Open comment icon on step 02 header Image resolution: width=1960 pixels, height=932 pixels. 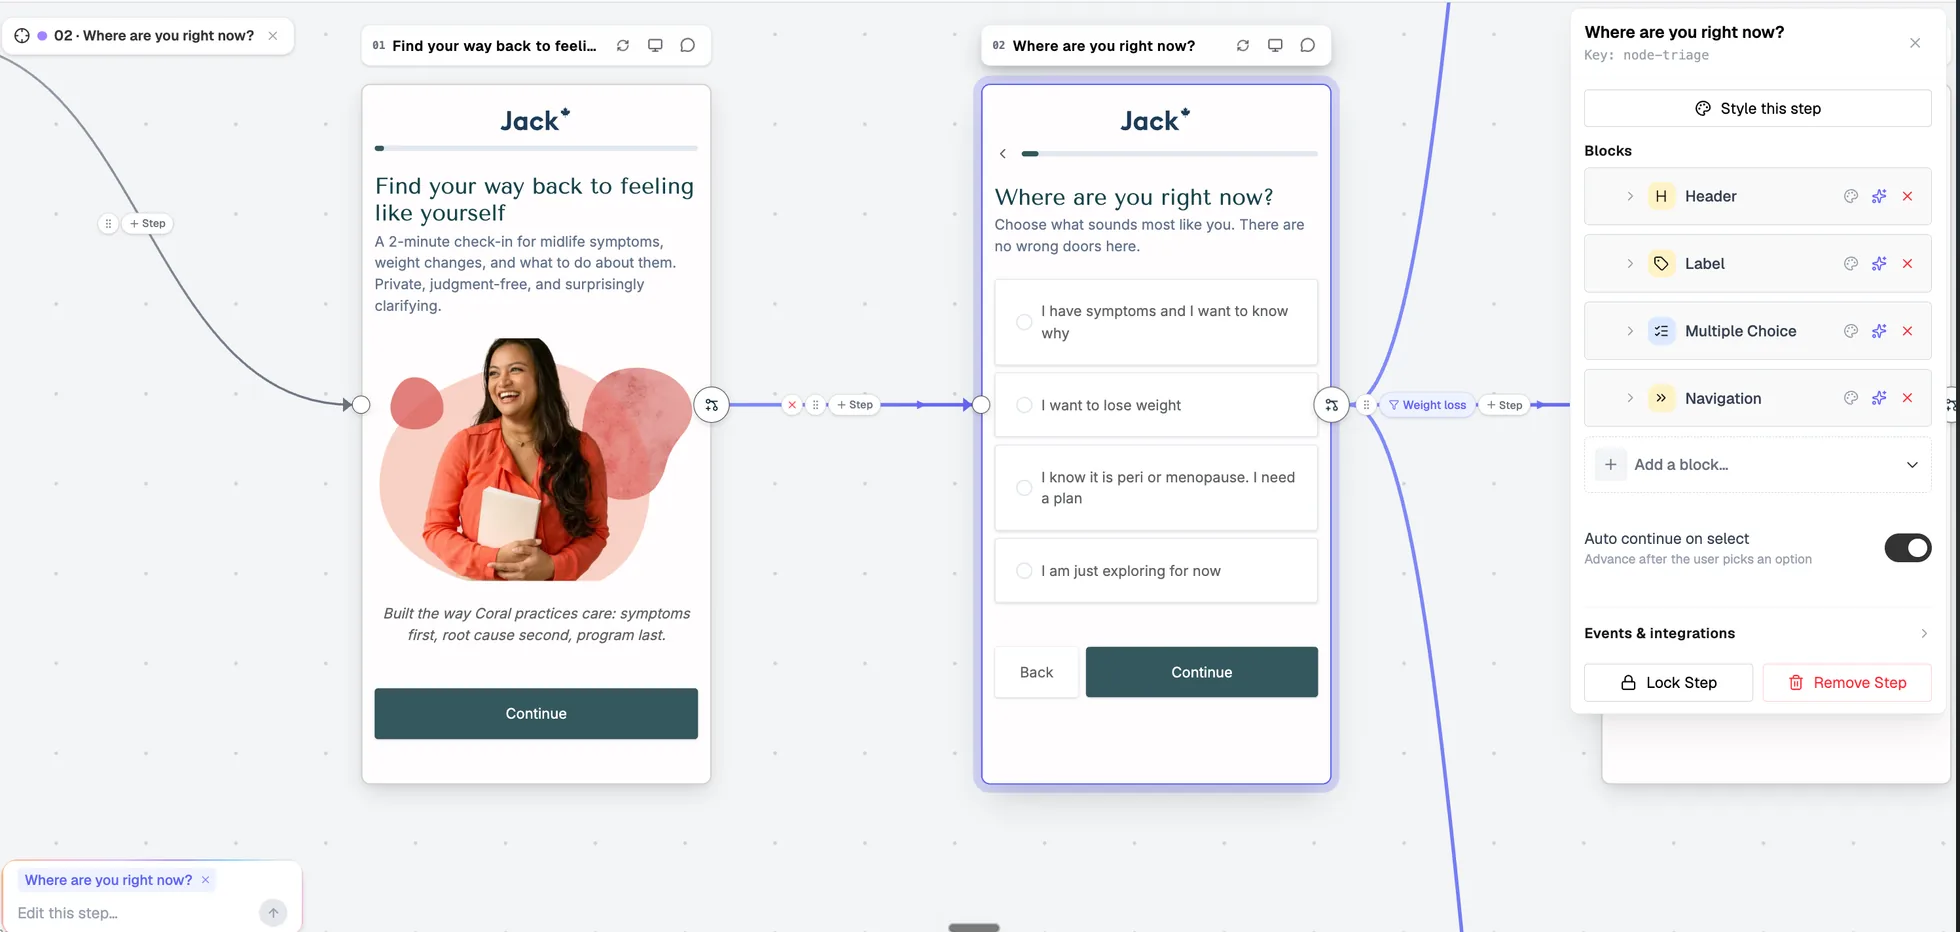pos(1307,45)
